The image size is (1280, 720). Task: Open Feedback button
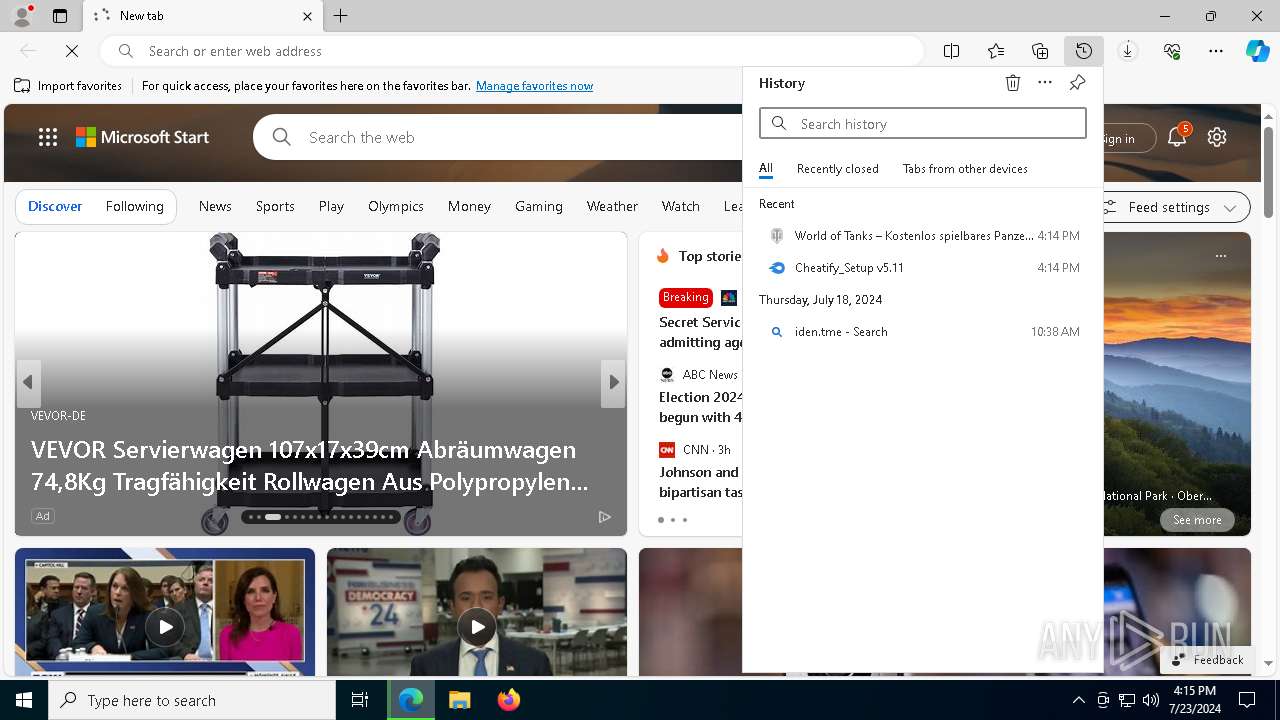[x=1207, y=660]
